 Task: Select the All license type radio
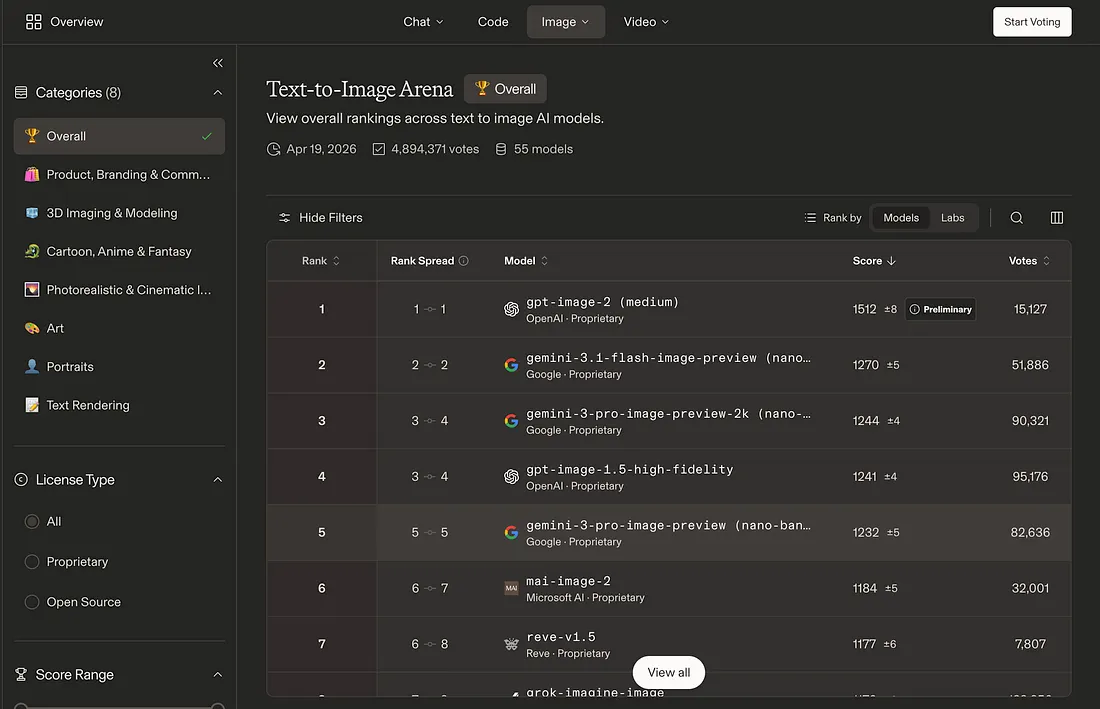tap(32, 522)
